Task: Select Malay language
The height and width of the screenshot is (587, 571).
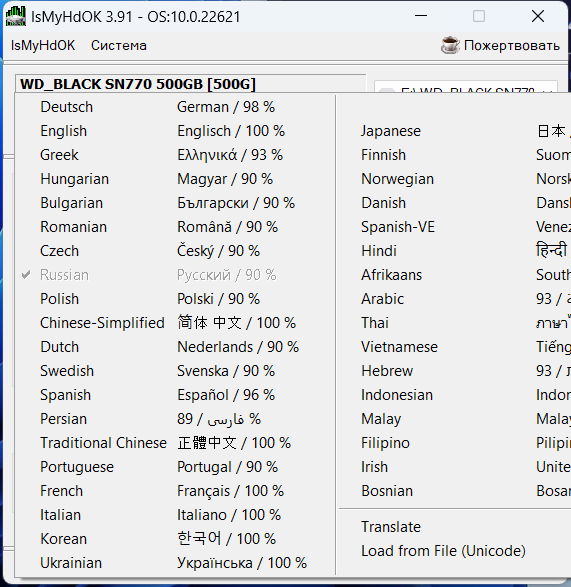Action: [455, 419]
